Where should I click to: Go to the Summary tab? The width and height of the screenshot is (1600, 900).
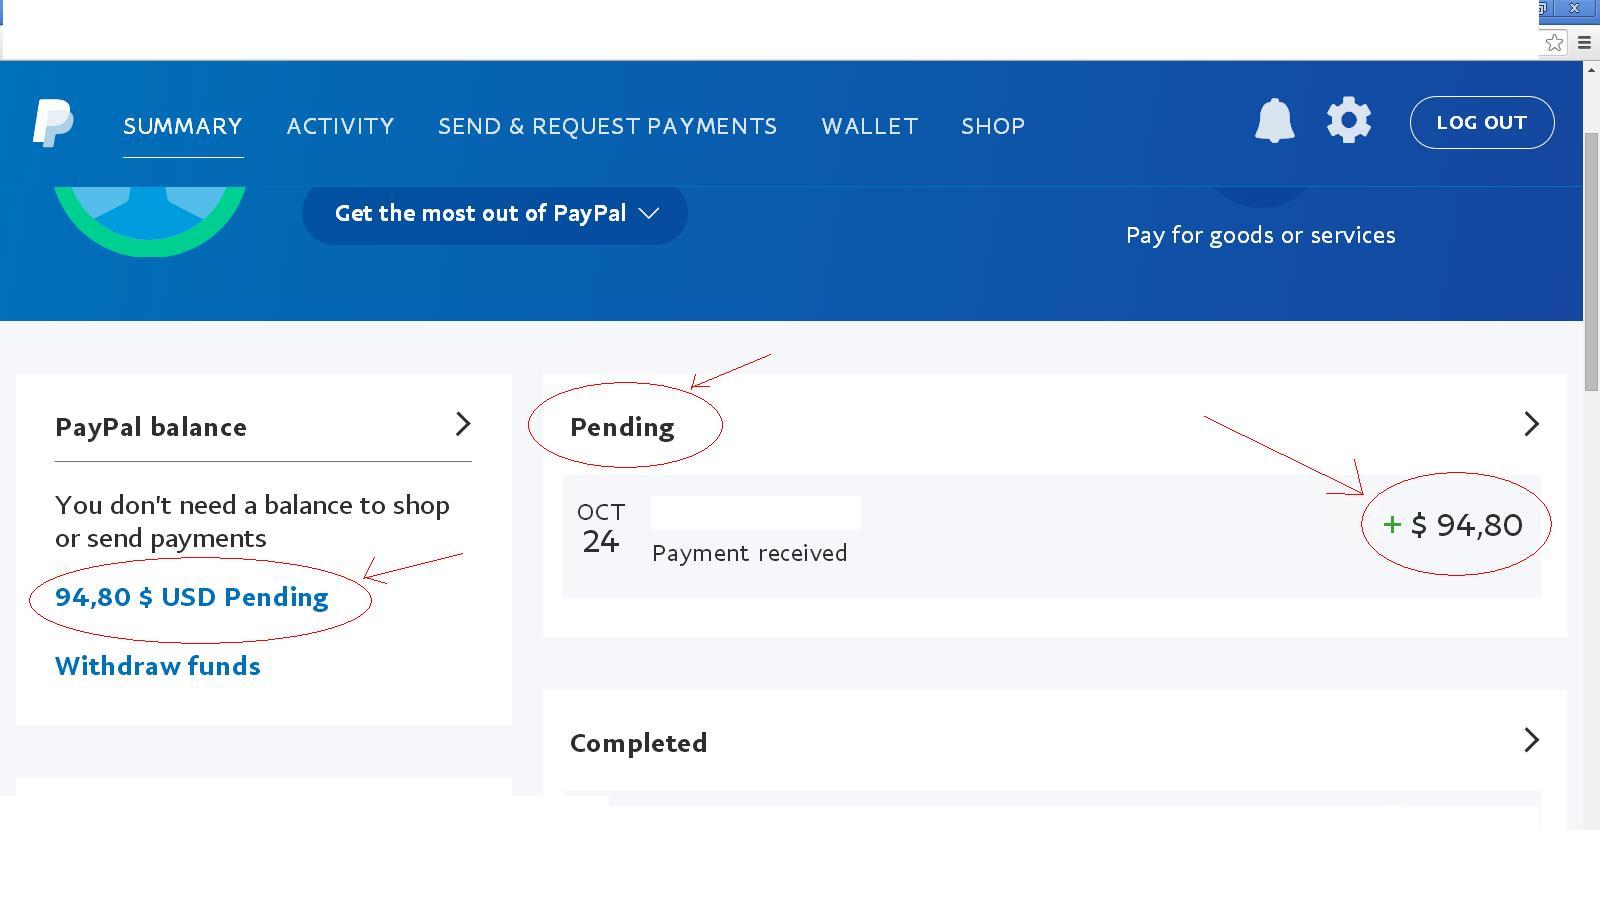coord(183,126)
